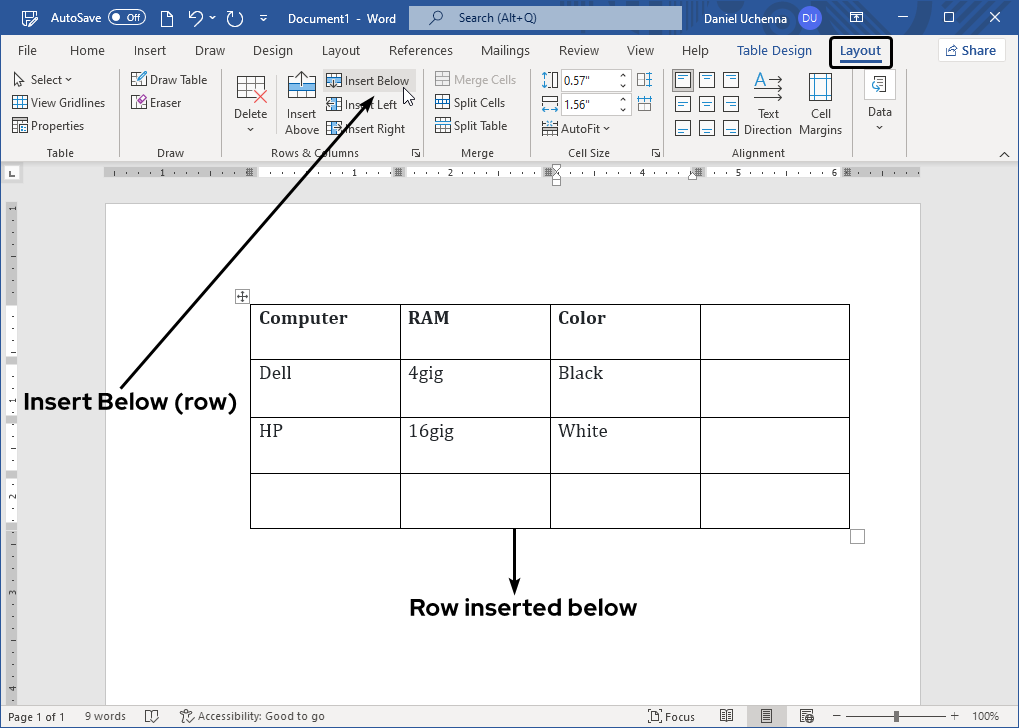
Task: Click the zoom slider in status bar
Action: pyautogui.click(x=896, y=716)
